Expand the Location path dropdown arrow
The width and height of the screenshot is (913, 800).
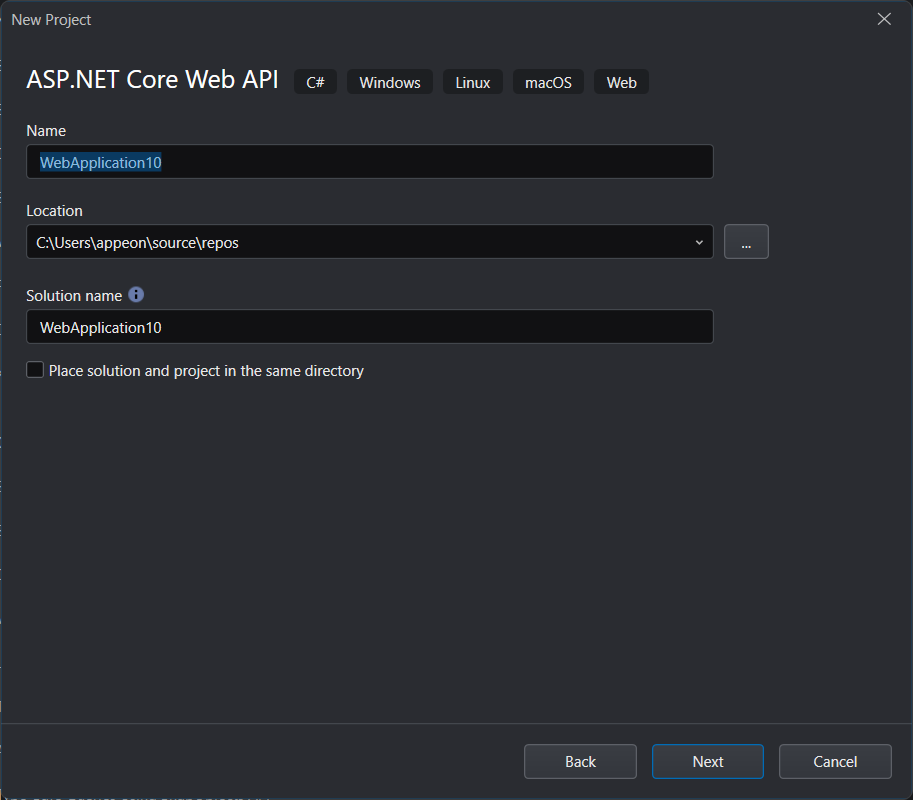pos(698,242)
